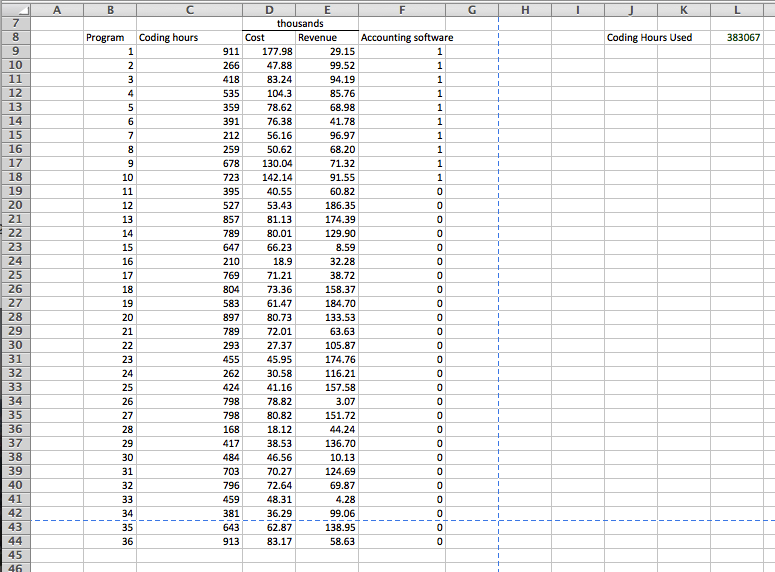775x572 pixels.
Task: Select revenue value 63.63
Action: pyautogui.click(x=327, y=332)
